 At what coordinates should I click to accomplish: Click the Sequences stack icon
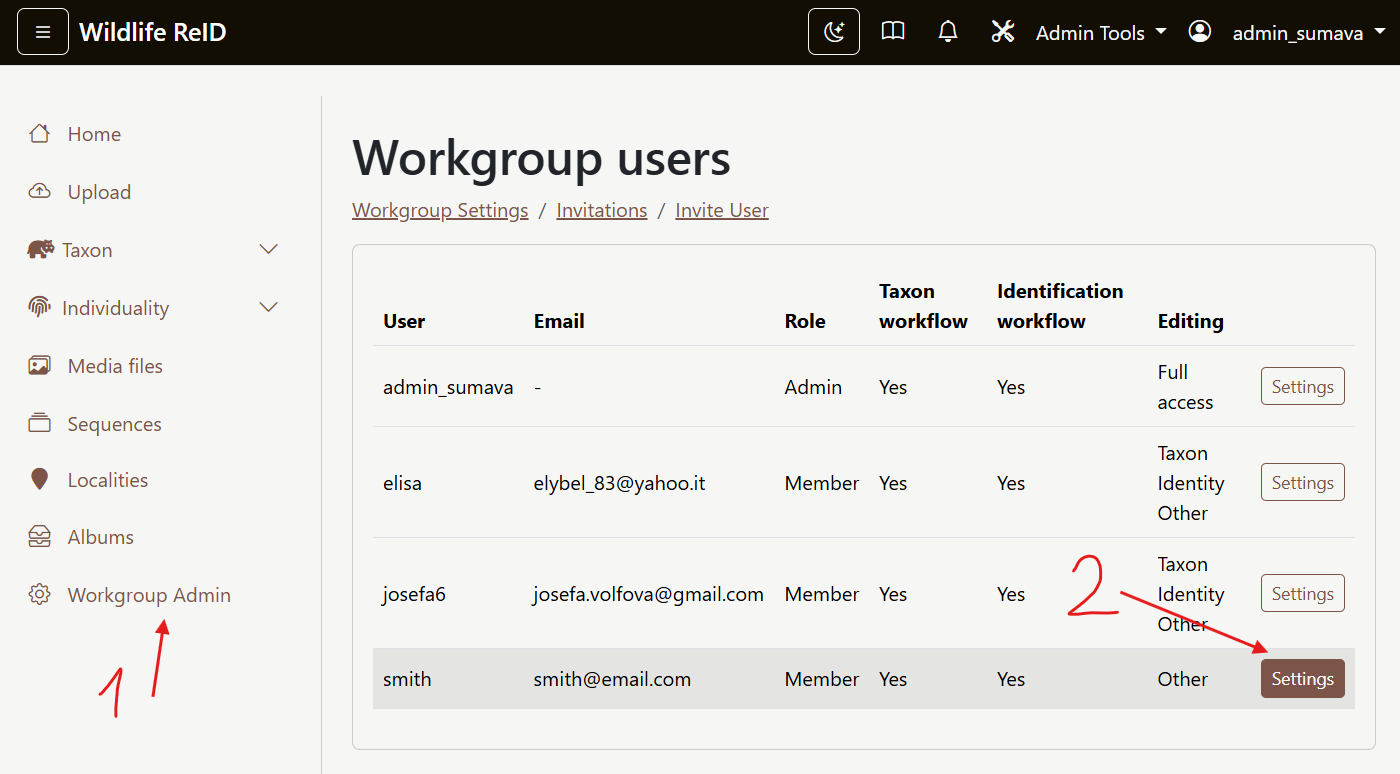(x=40, y=423)
